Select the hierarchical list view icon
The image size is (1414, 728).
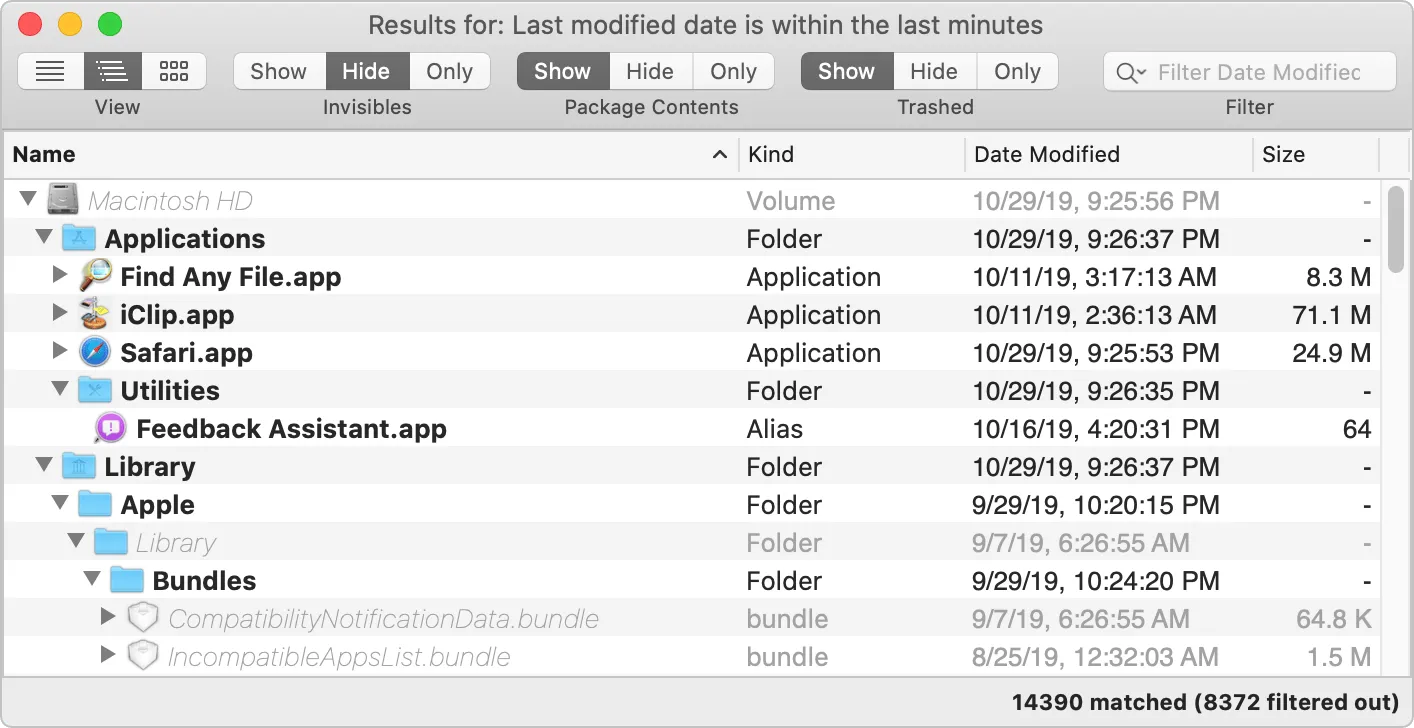point(112,71)
